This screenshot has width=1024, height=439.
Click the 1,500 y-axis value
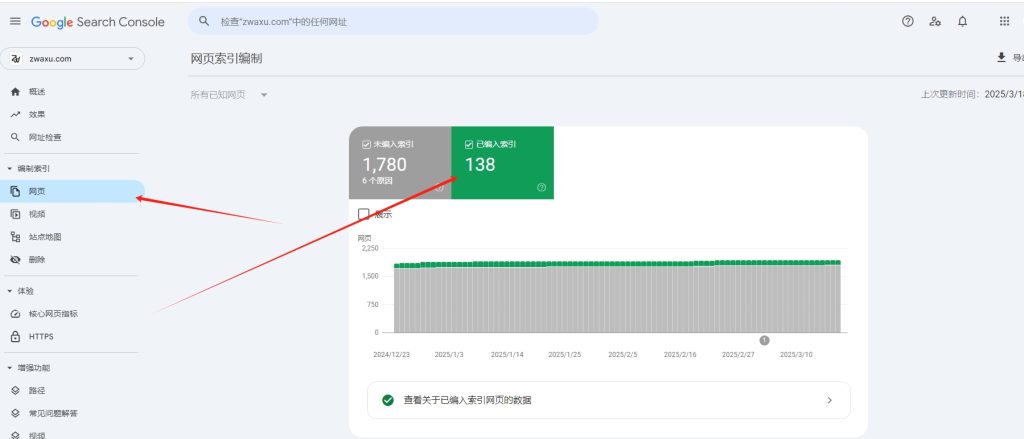tap(370, 276)
